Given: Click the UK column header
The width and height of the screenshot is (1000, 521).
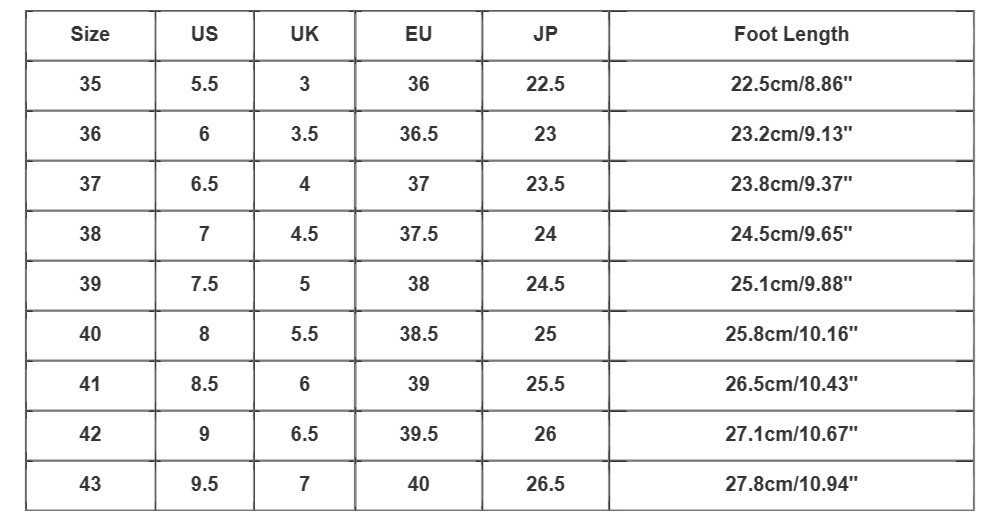Looking at the screenshot, I should coord(304,36).
